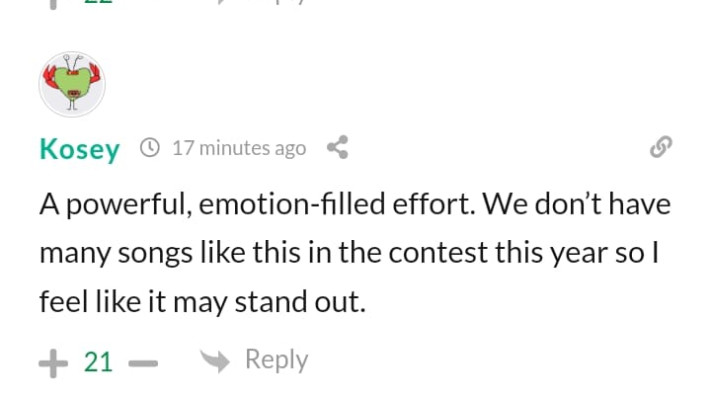Copy the comment permalink via the chain icon
Viewport: 711px width, 400px height.
(x=660, y=148)
